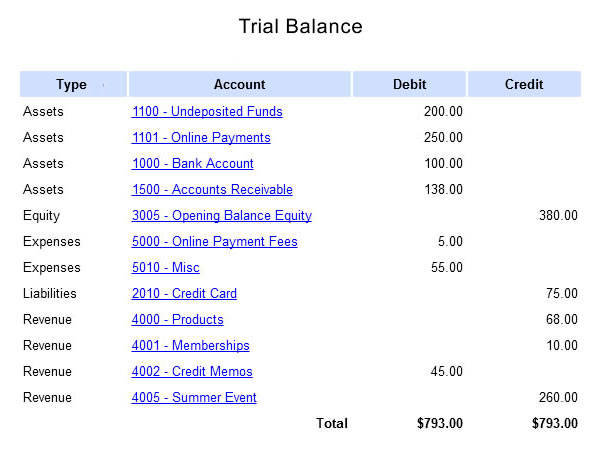This screenshot has height=450, width=600.
Task: Open the 4000 - Products account
Action: point(178,320)
